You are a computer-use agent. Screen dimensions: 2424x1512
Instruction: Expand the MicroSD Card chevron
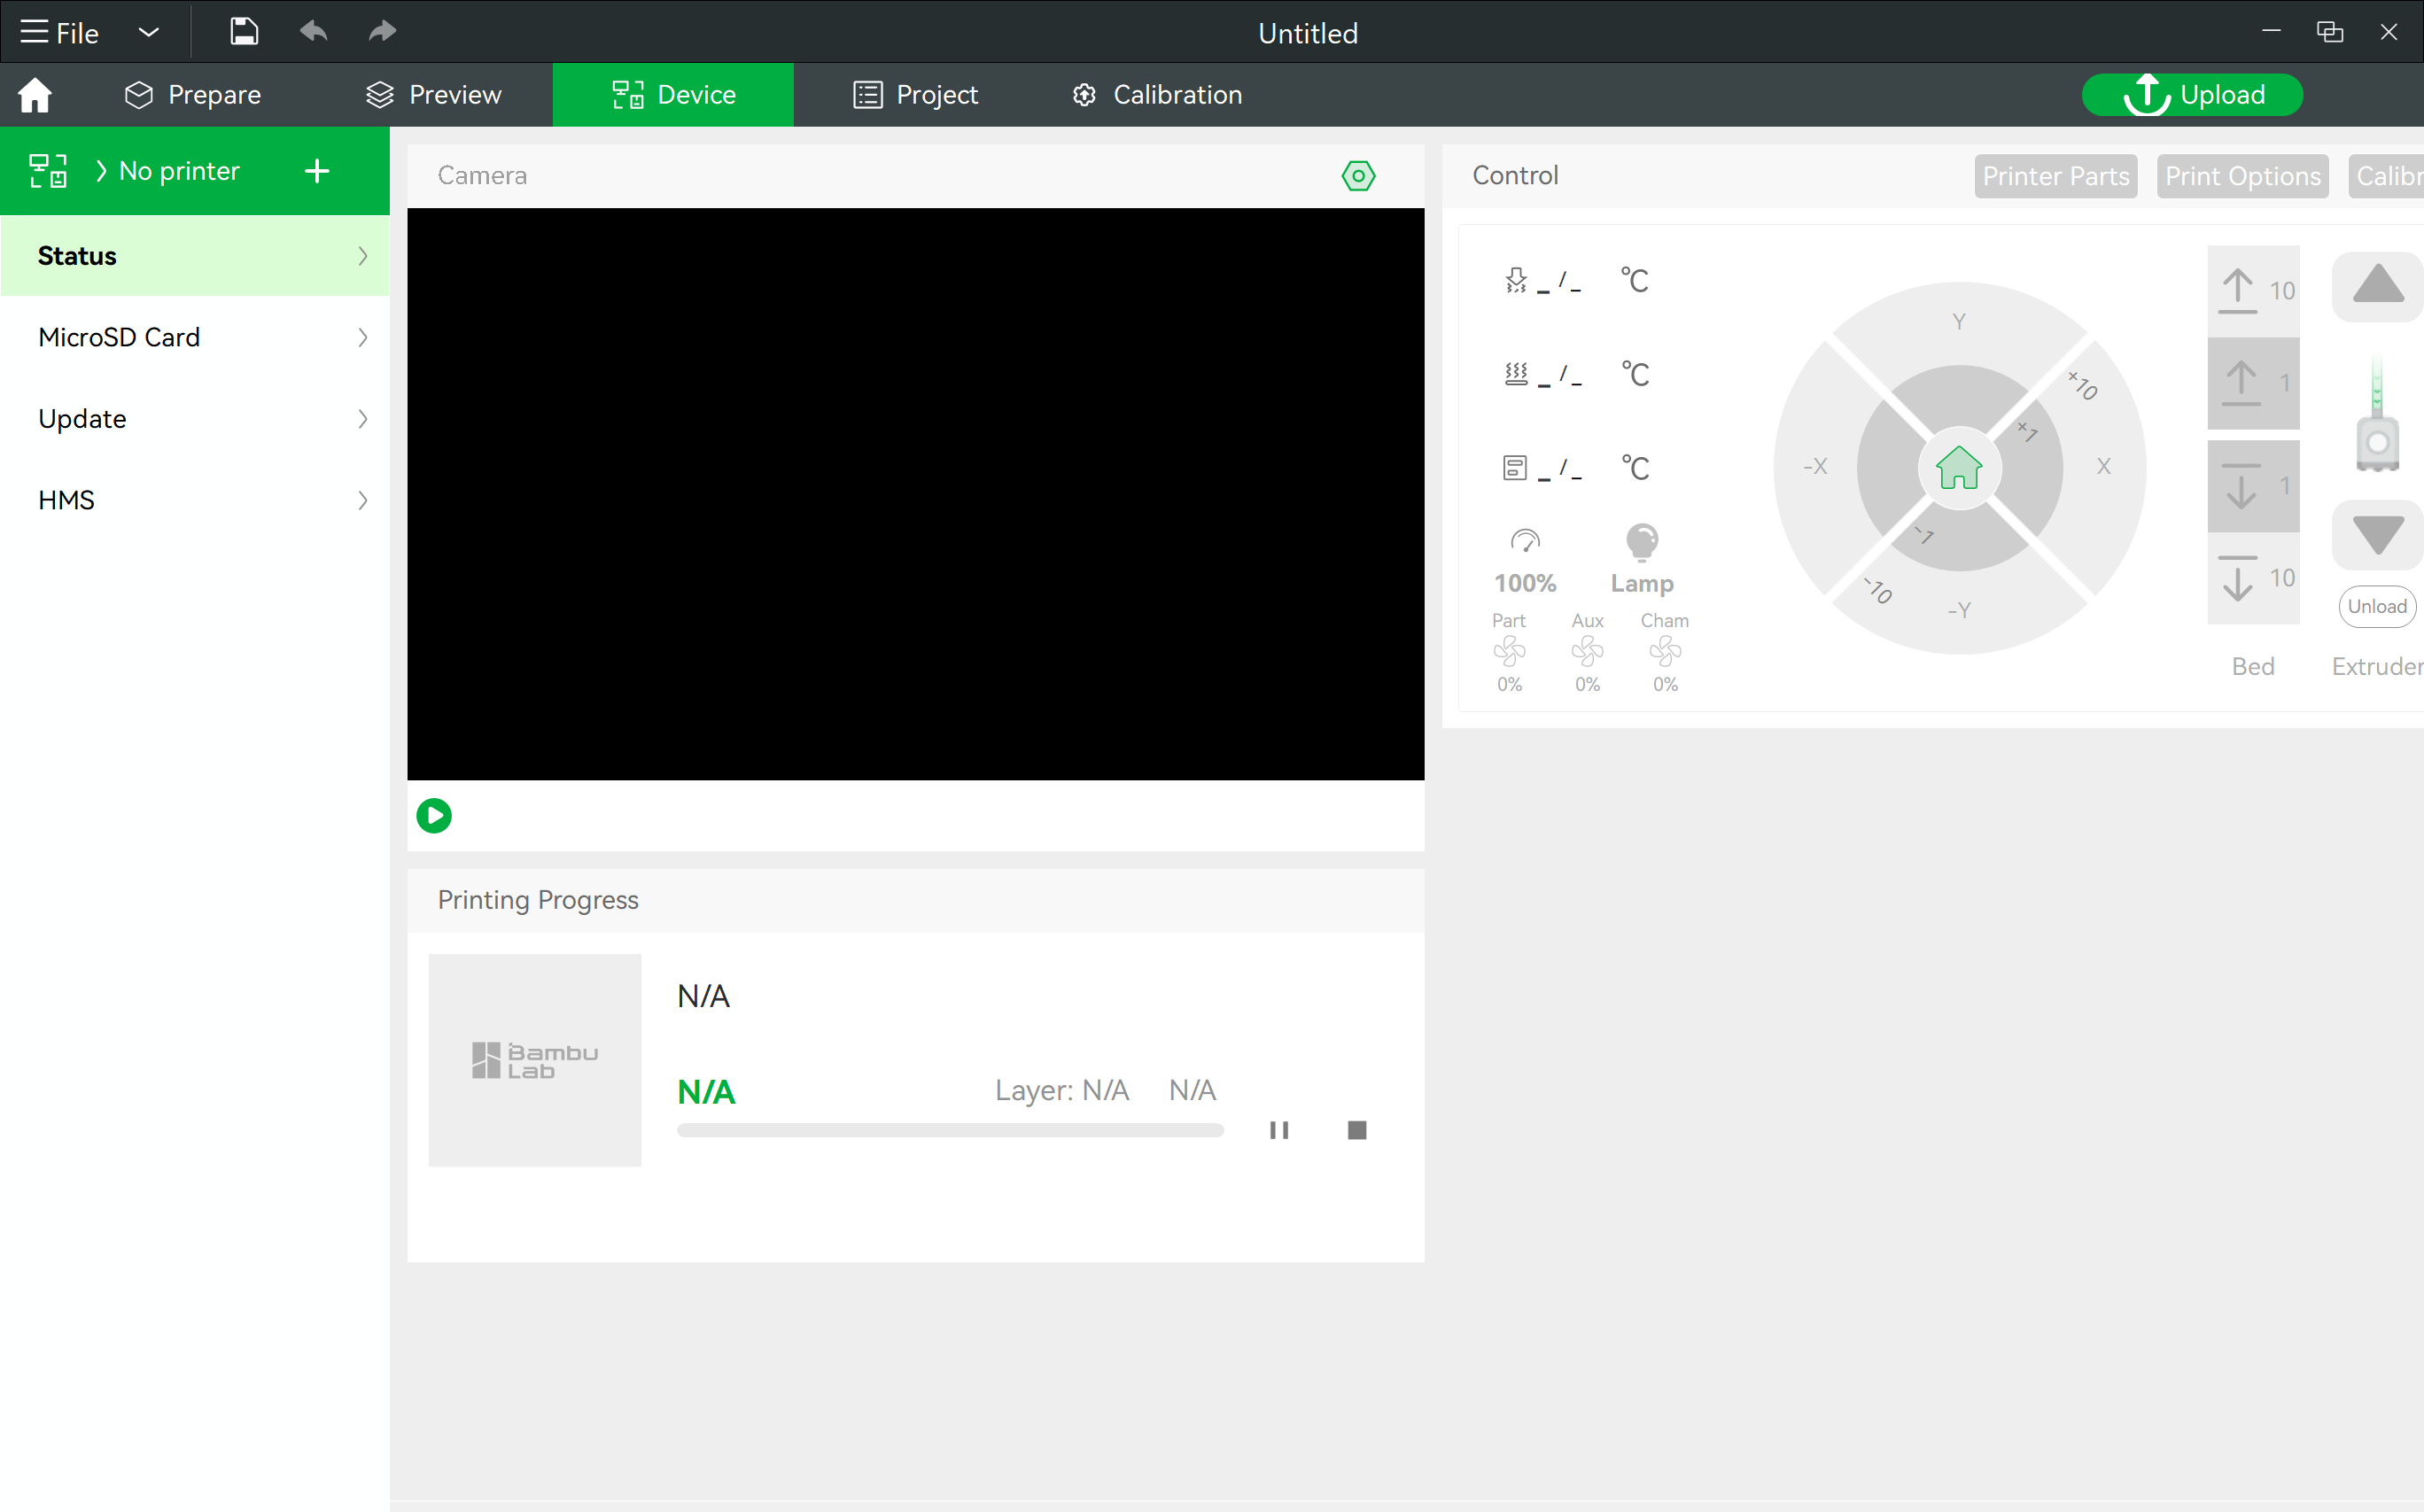(363, 337)
